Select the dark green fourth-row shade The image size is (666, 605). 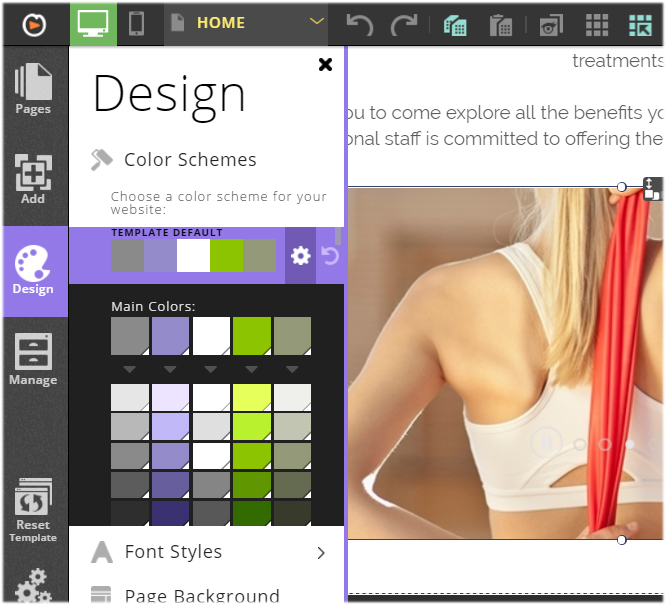pyautogui.click(x=252, y=485)
